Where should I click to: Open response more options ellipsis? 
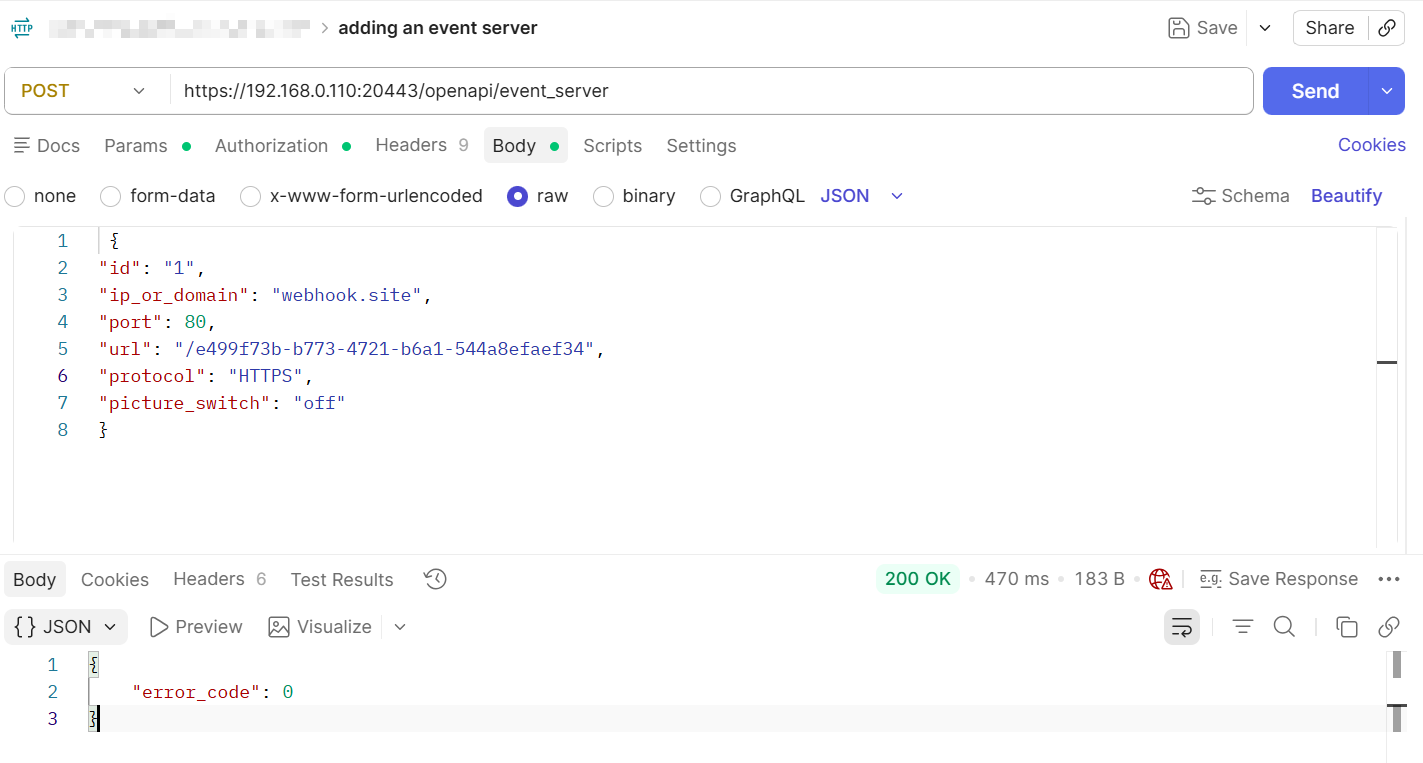[1388, 579]
